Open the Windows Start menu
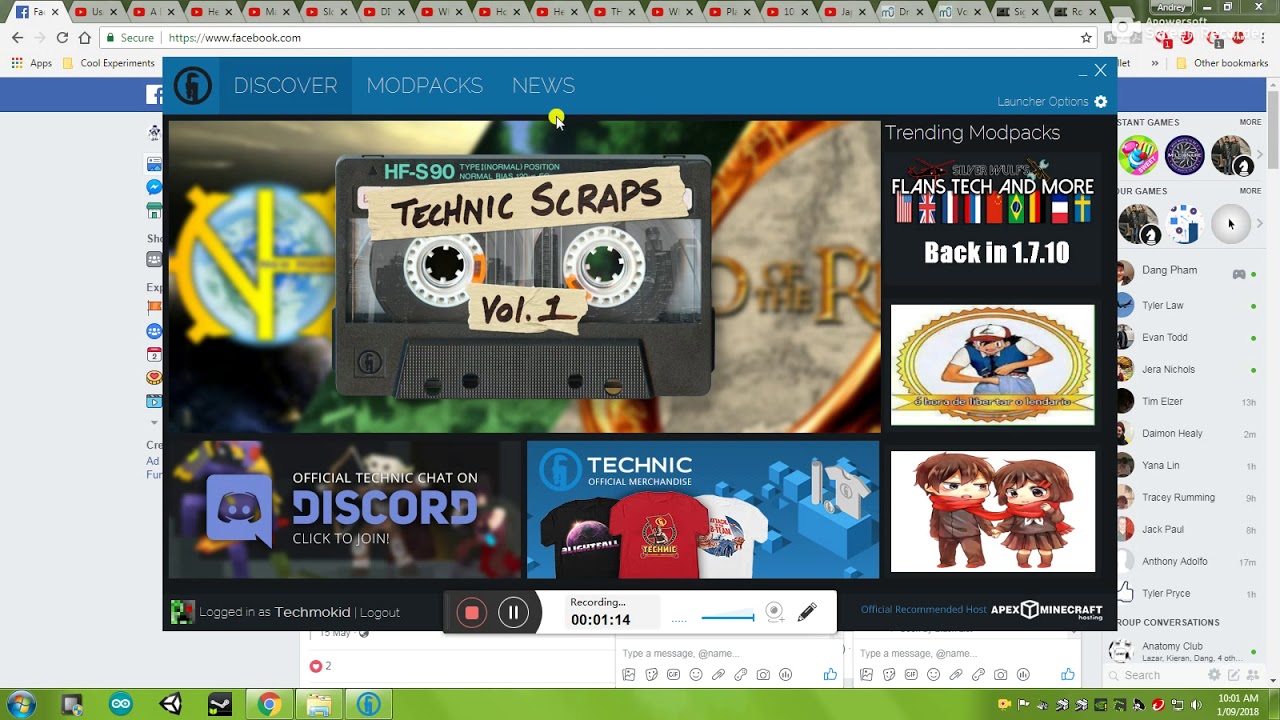1280x720 pixels. coord(19,704)
